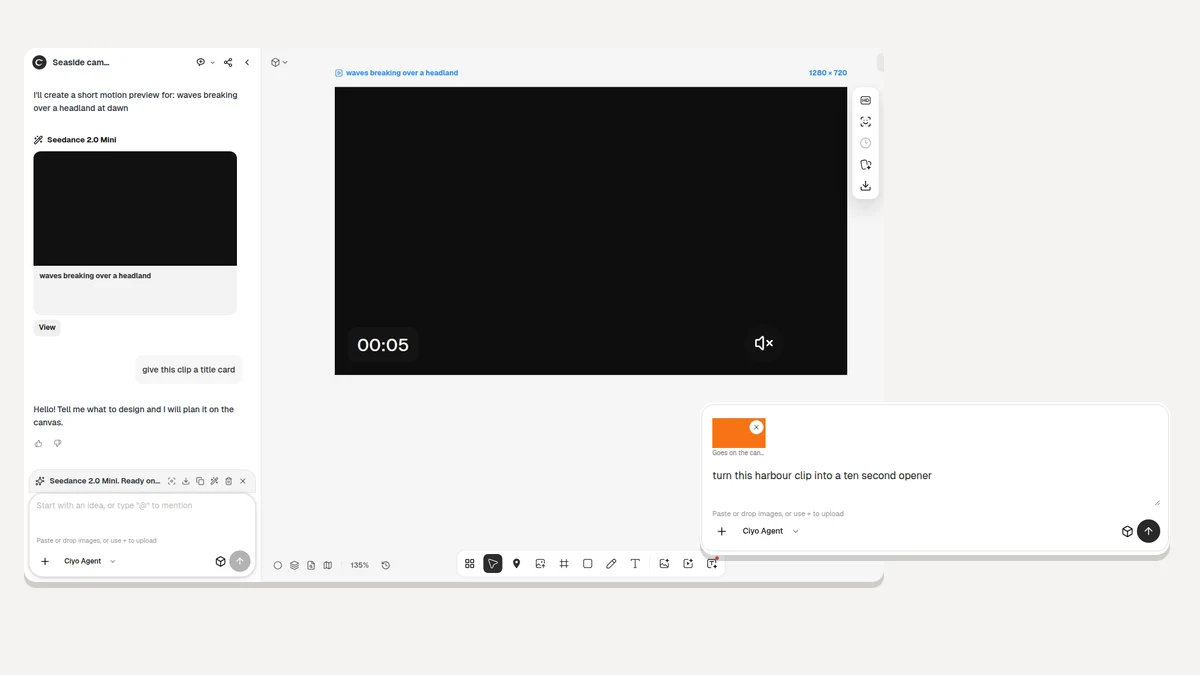Open the cube dropdown at canvas top-left
Viewport: 1200px width, 675px height.
click(279, 62)
